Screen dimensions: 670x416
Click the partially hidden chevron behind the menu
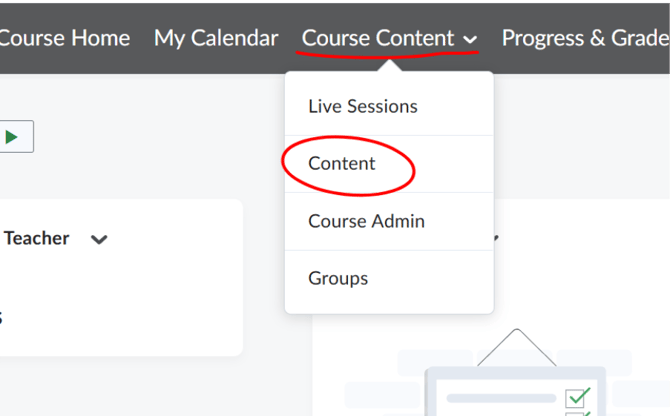496,238
